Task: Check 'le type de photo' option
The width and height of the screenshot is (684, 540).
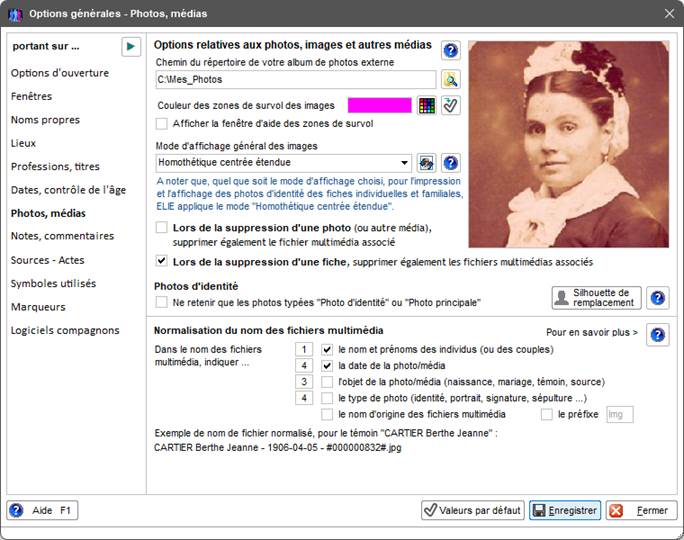Action: [327, 398]
